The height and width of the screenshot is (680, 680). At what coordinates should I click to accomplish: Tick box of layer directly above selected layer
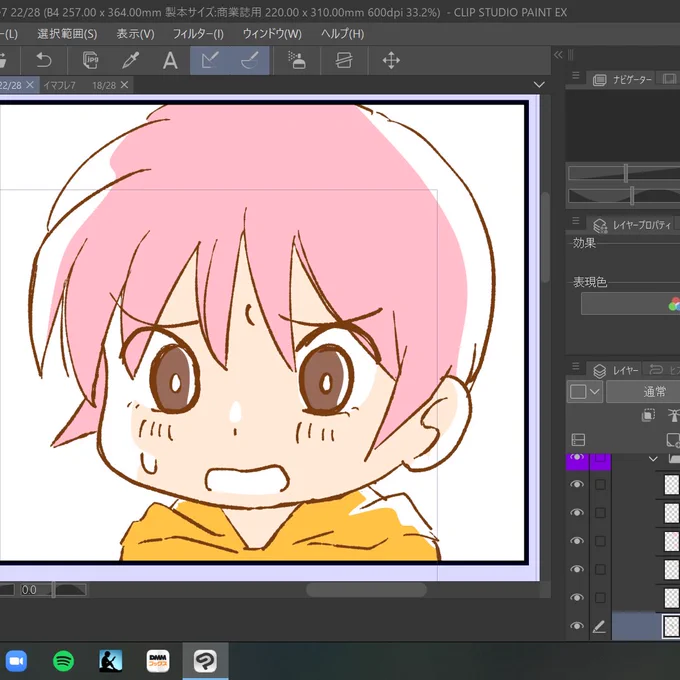tap(600, 598)
